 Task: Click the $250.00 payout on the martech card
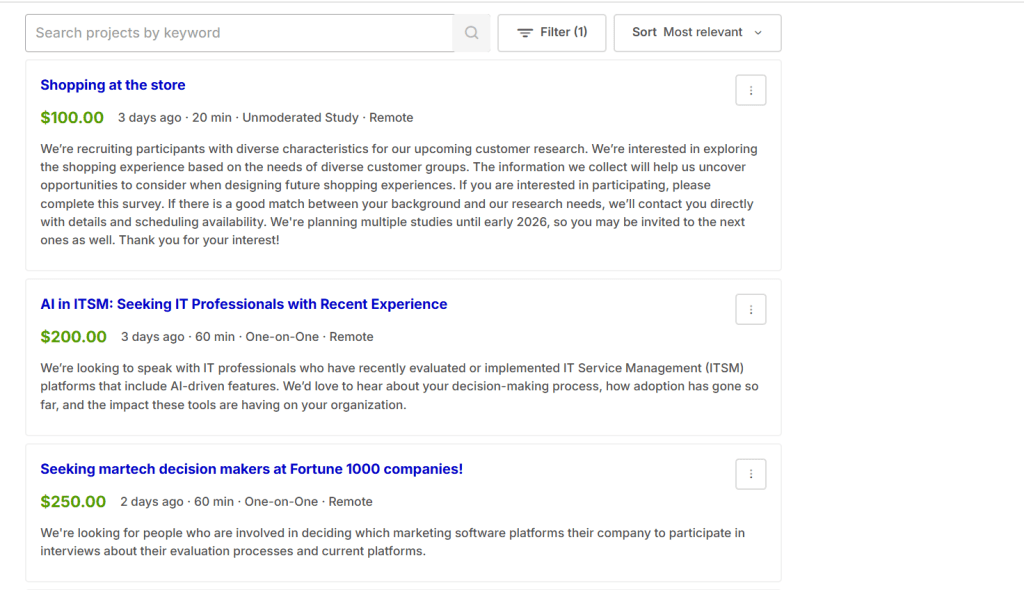tap(73, 501)
